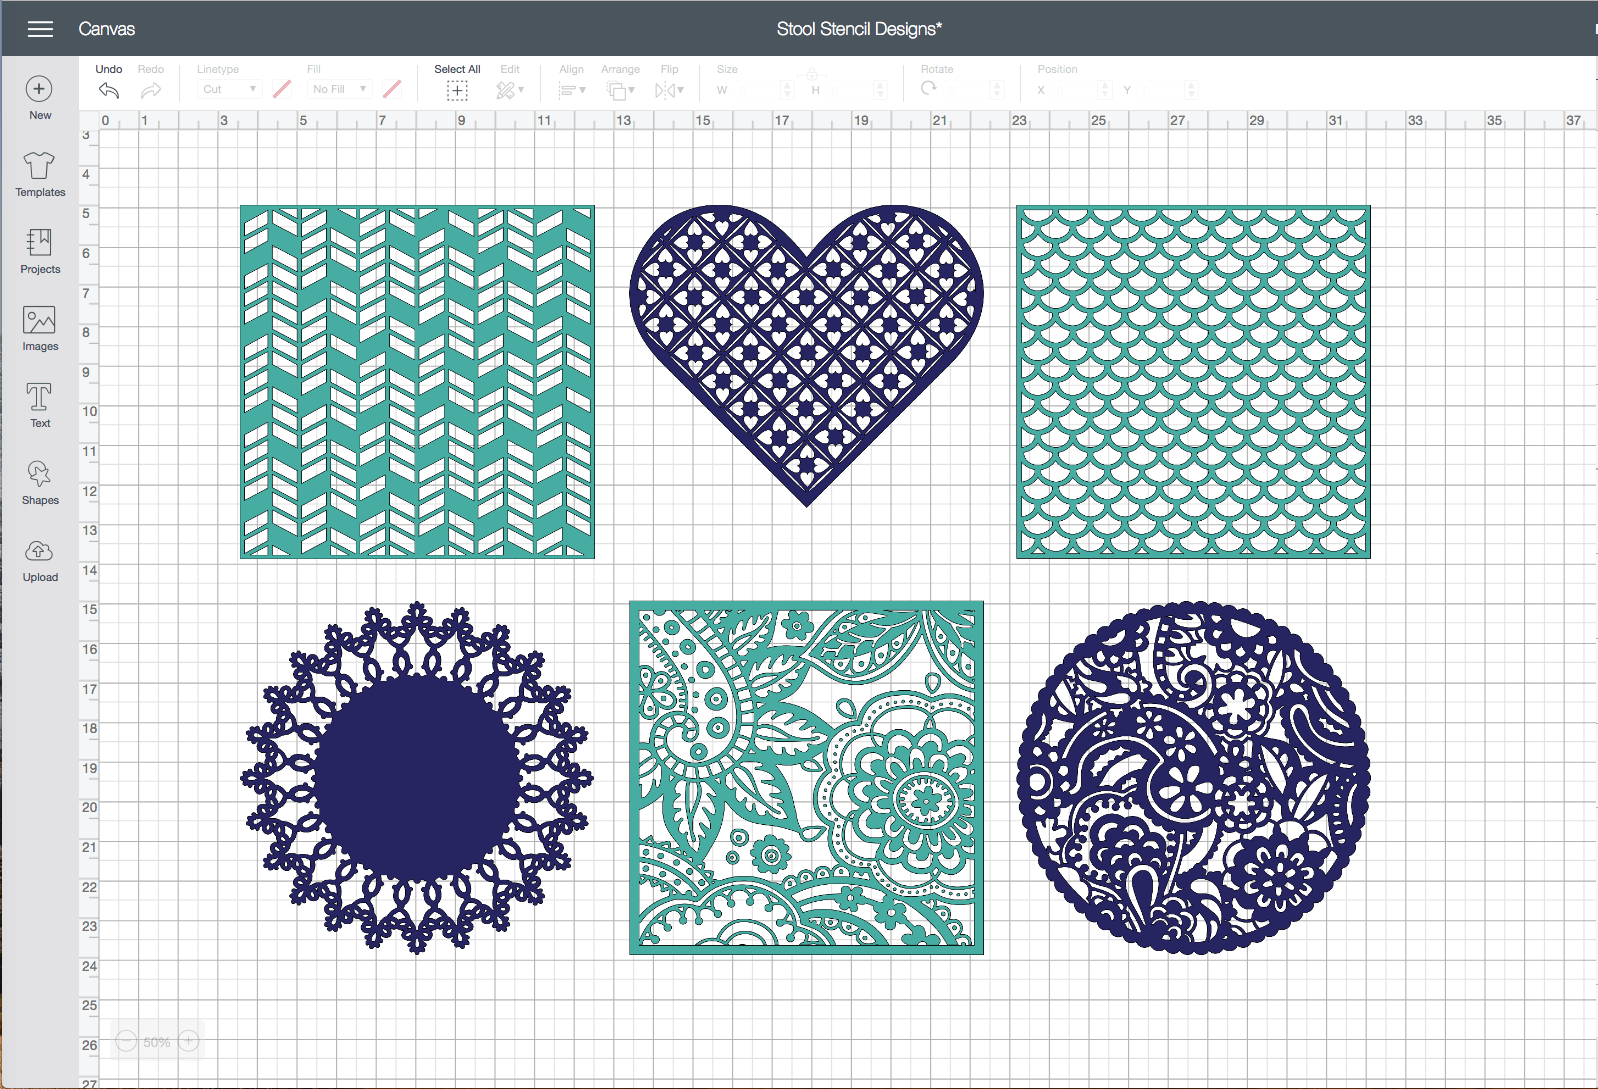
Task: Open the Align dropdown menu
Action: pyautogui.click(x=572, y=90)
